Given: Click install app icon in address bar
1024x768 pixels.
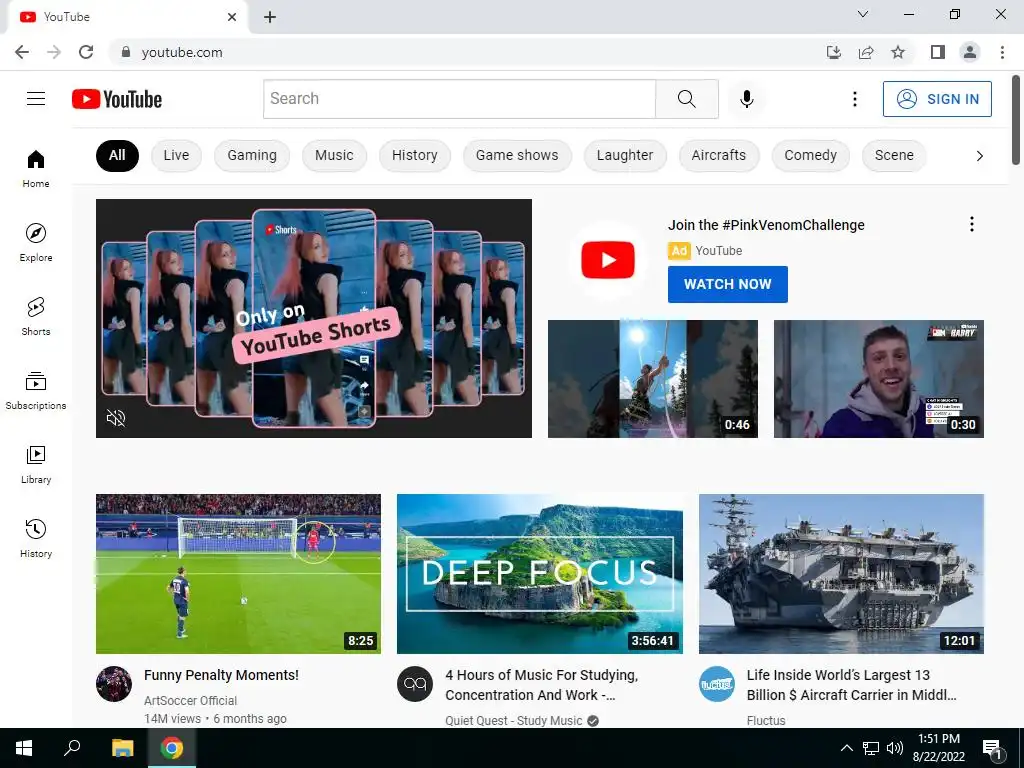Looking at the screenshot, I should click(x=833, y=52).
